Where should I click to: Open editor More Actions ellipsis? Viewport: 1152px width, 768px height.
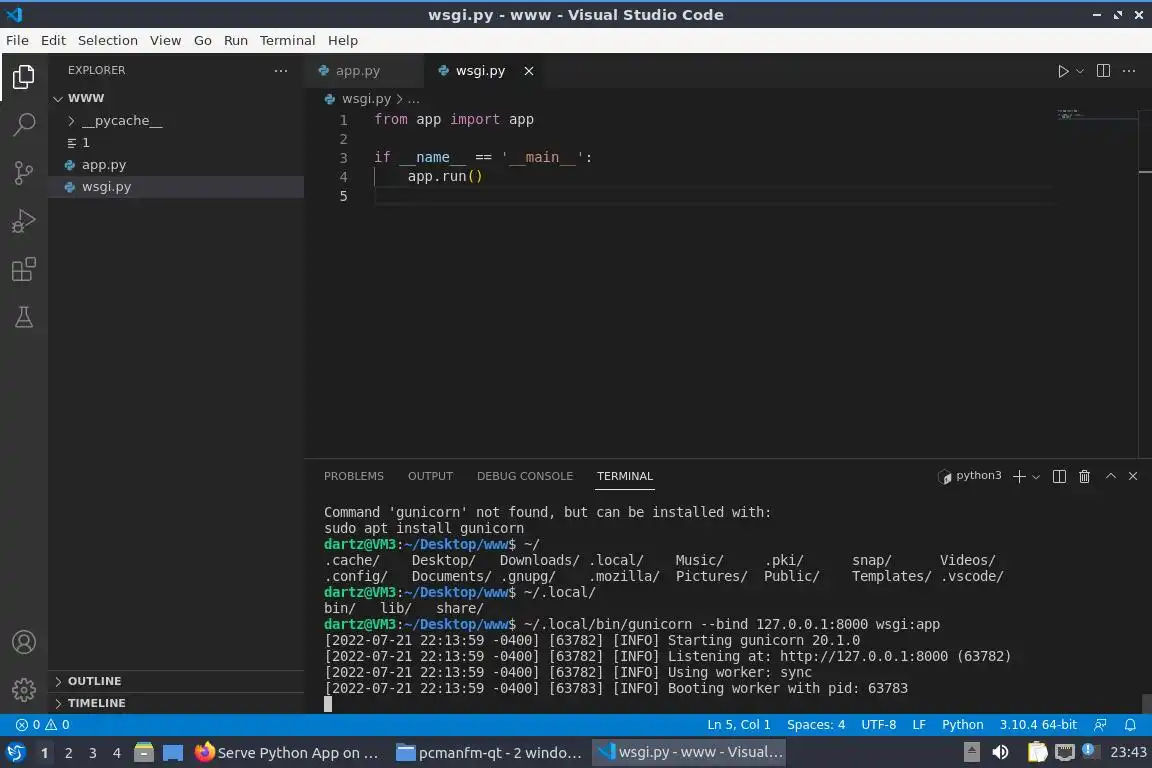pos(1129,71)
